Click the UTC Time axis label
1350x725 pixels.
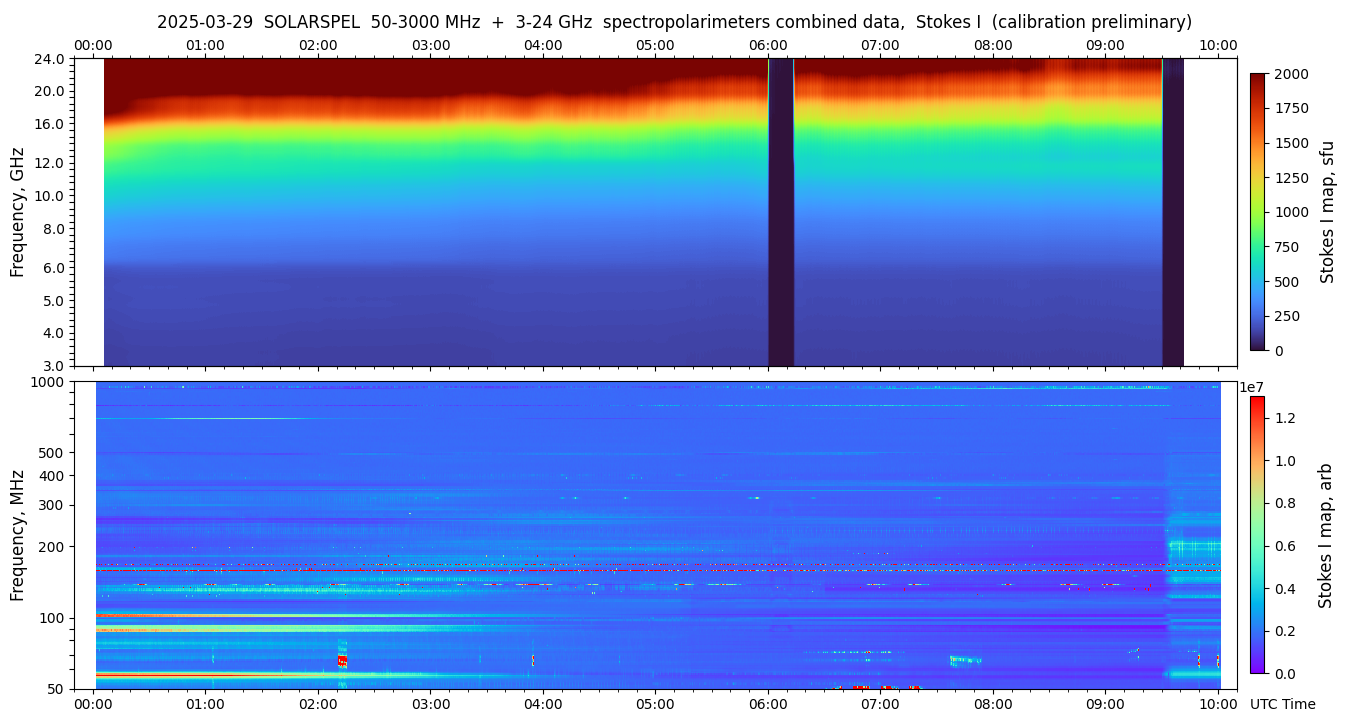[x=1282, y=704]
